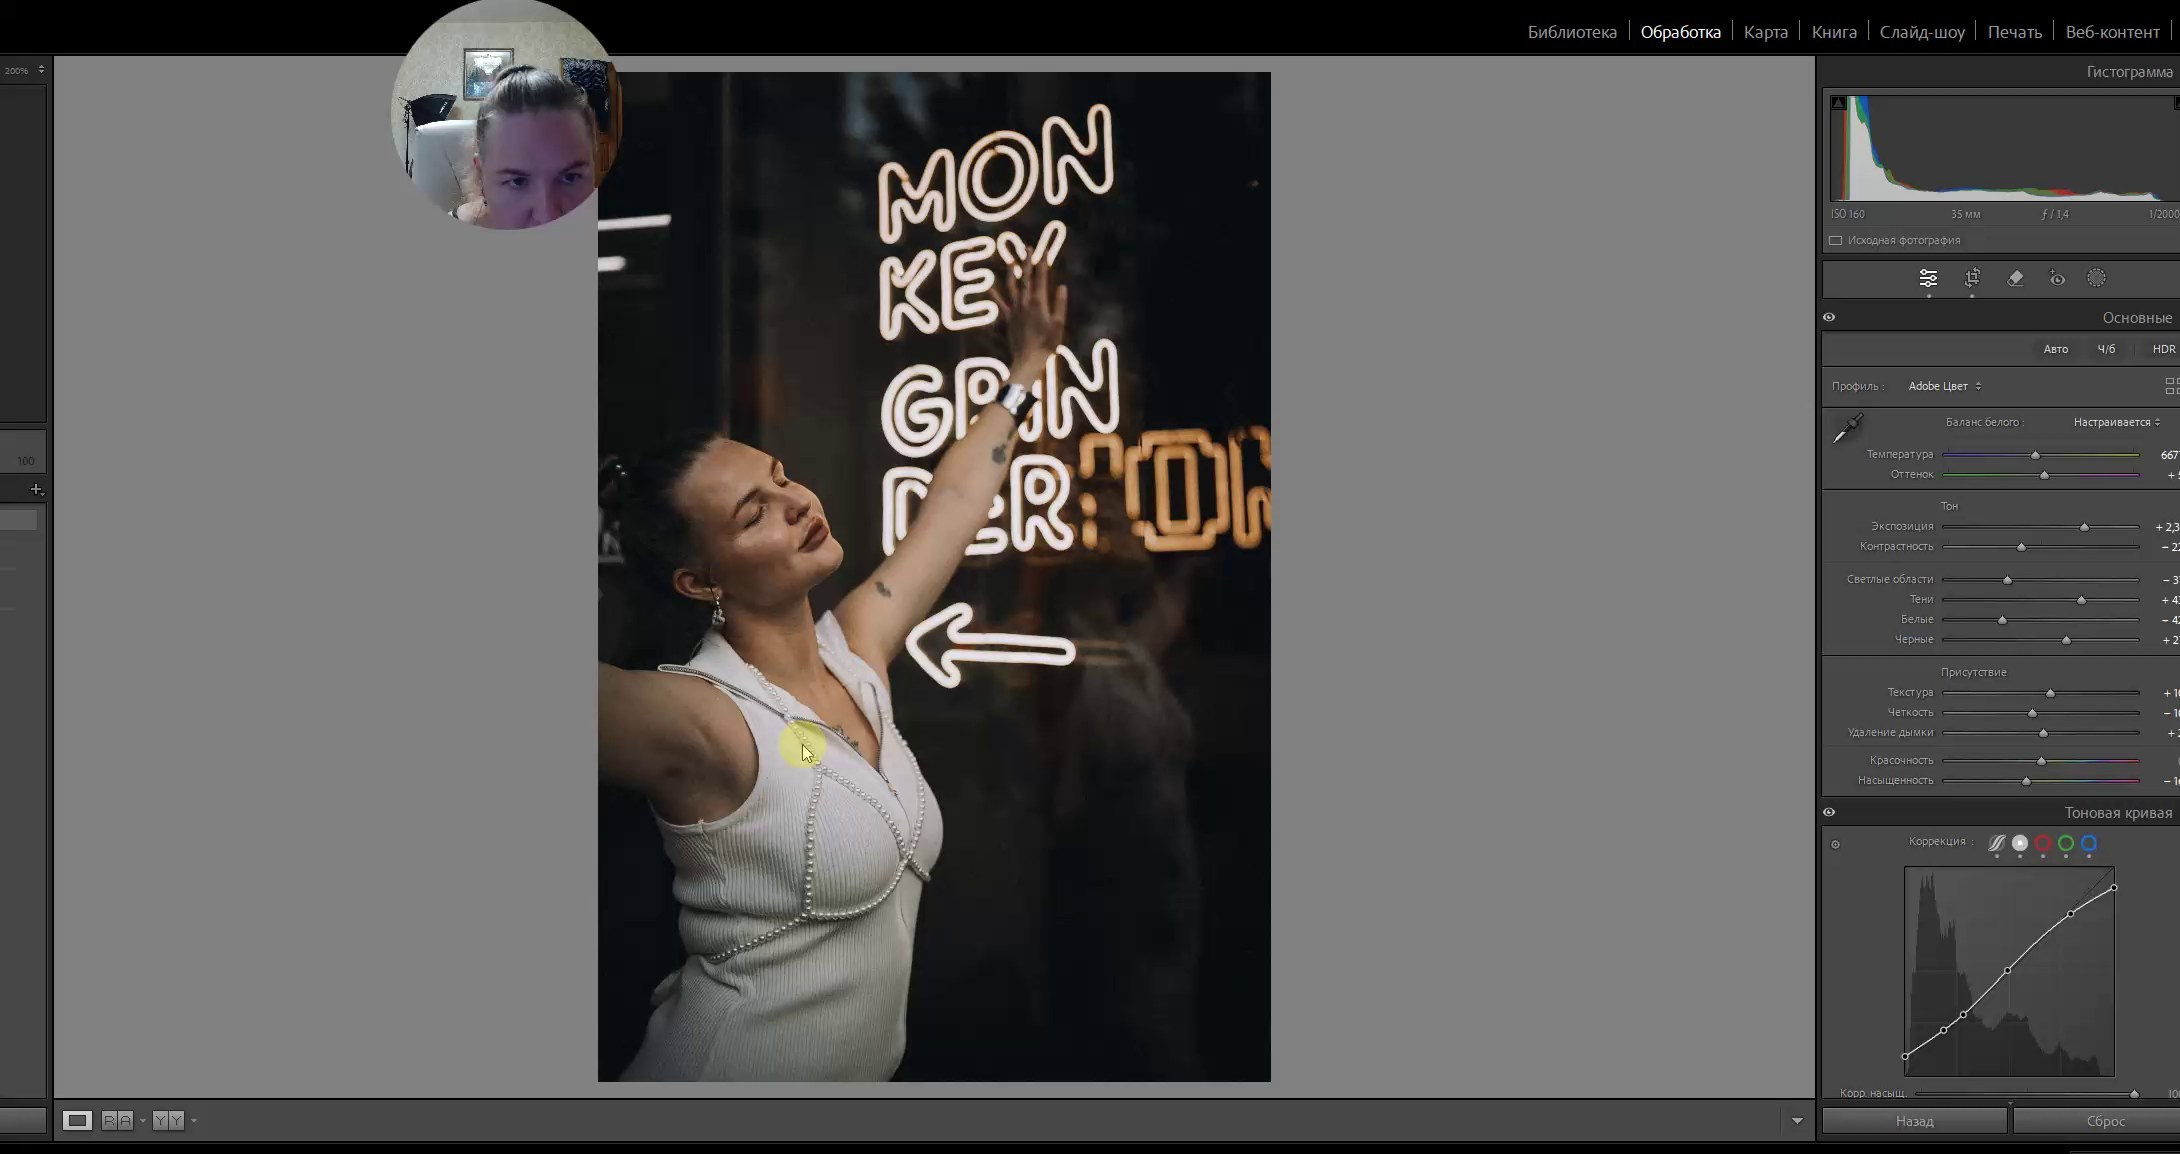2180x1154 pixels.
Task: Check the 'Исходная фотография' checkbox
Action: [1836, 241]
